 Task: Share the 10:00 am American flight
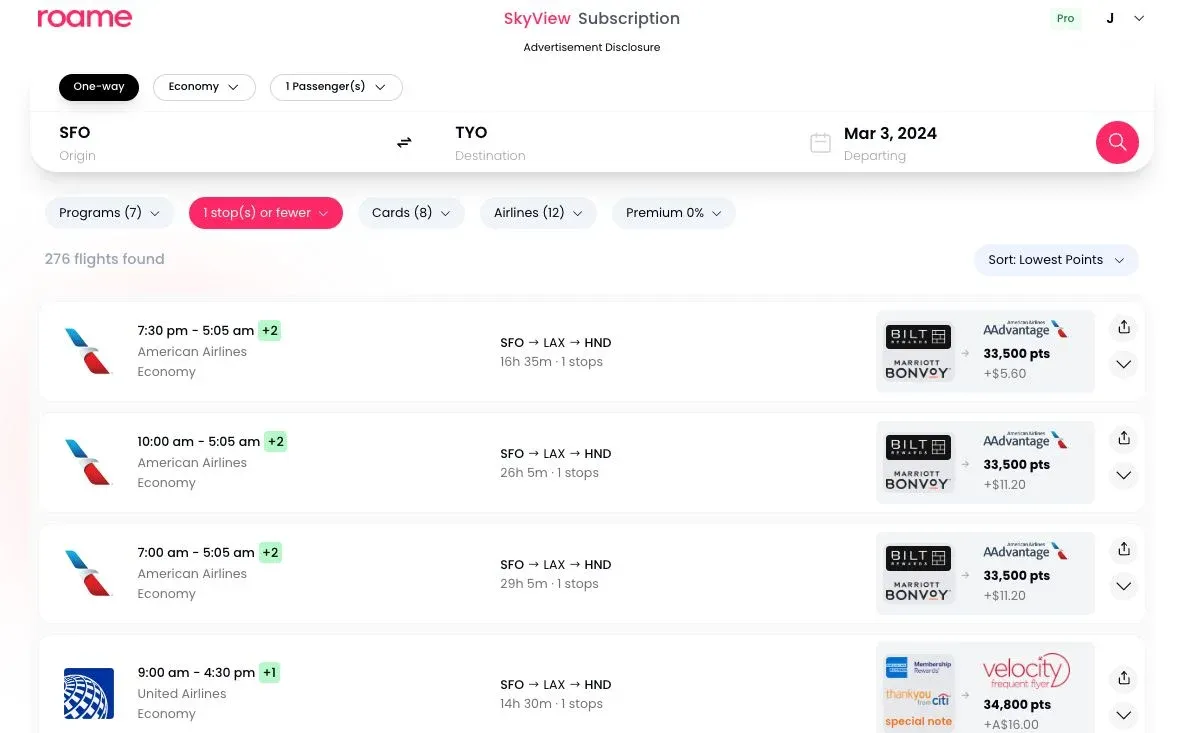[x=1124, y=438]
